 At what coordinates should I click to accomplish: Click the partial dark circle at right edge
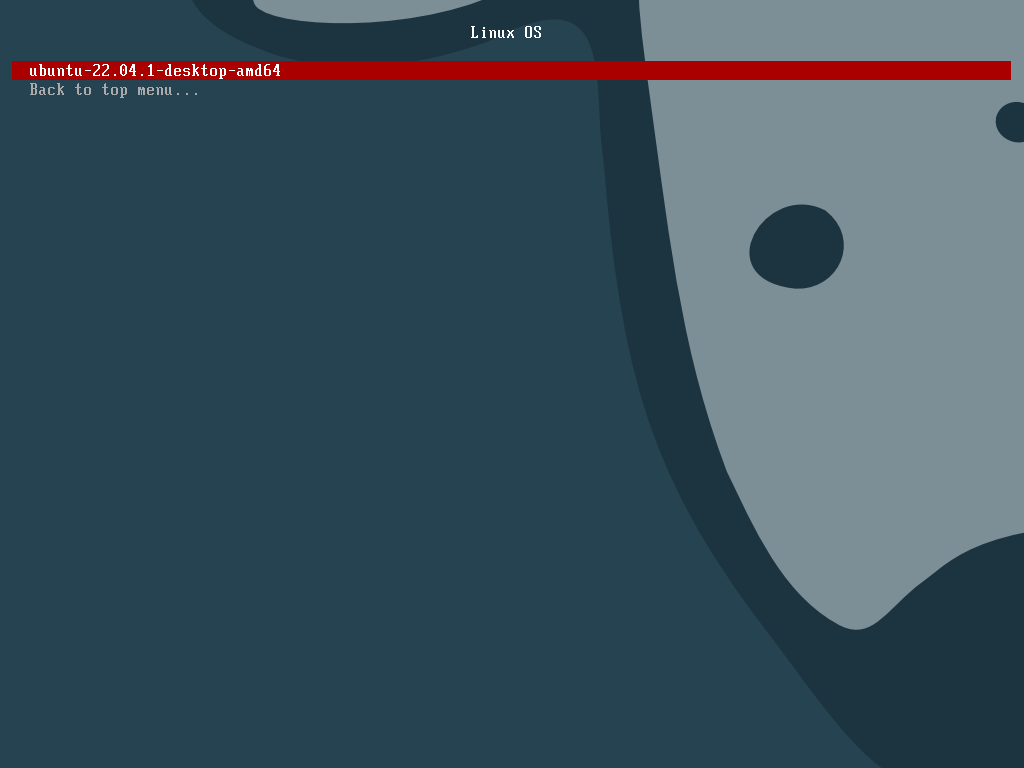[x=1012, y=121]
